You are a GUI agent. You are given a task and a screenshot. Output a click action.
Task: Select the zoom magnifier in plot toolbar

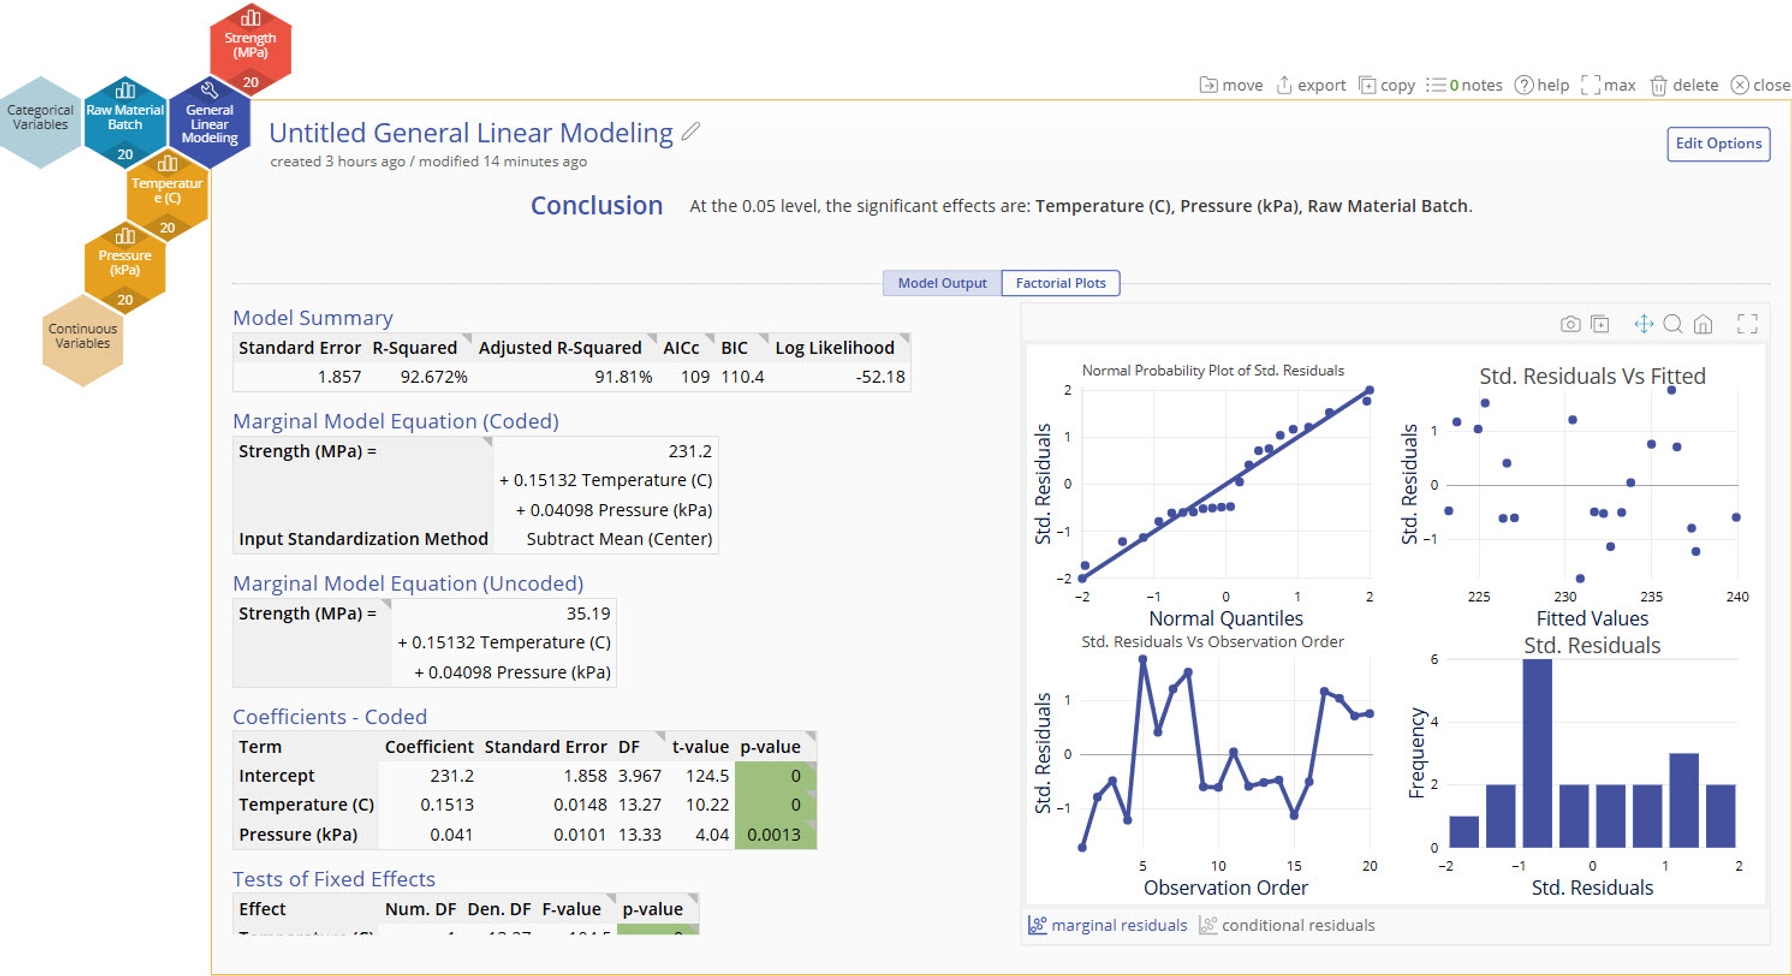point(1673,324)
